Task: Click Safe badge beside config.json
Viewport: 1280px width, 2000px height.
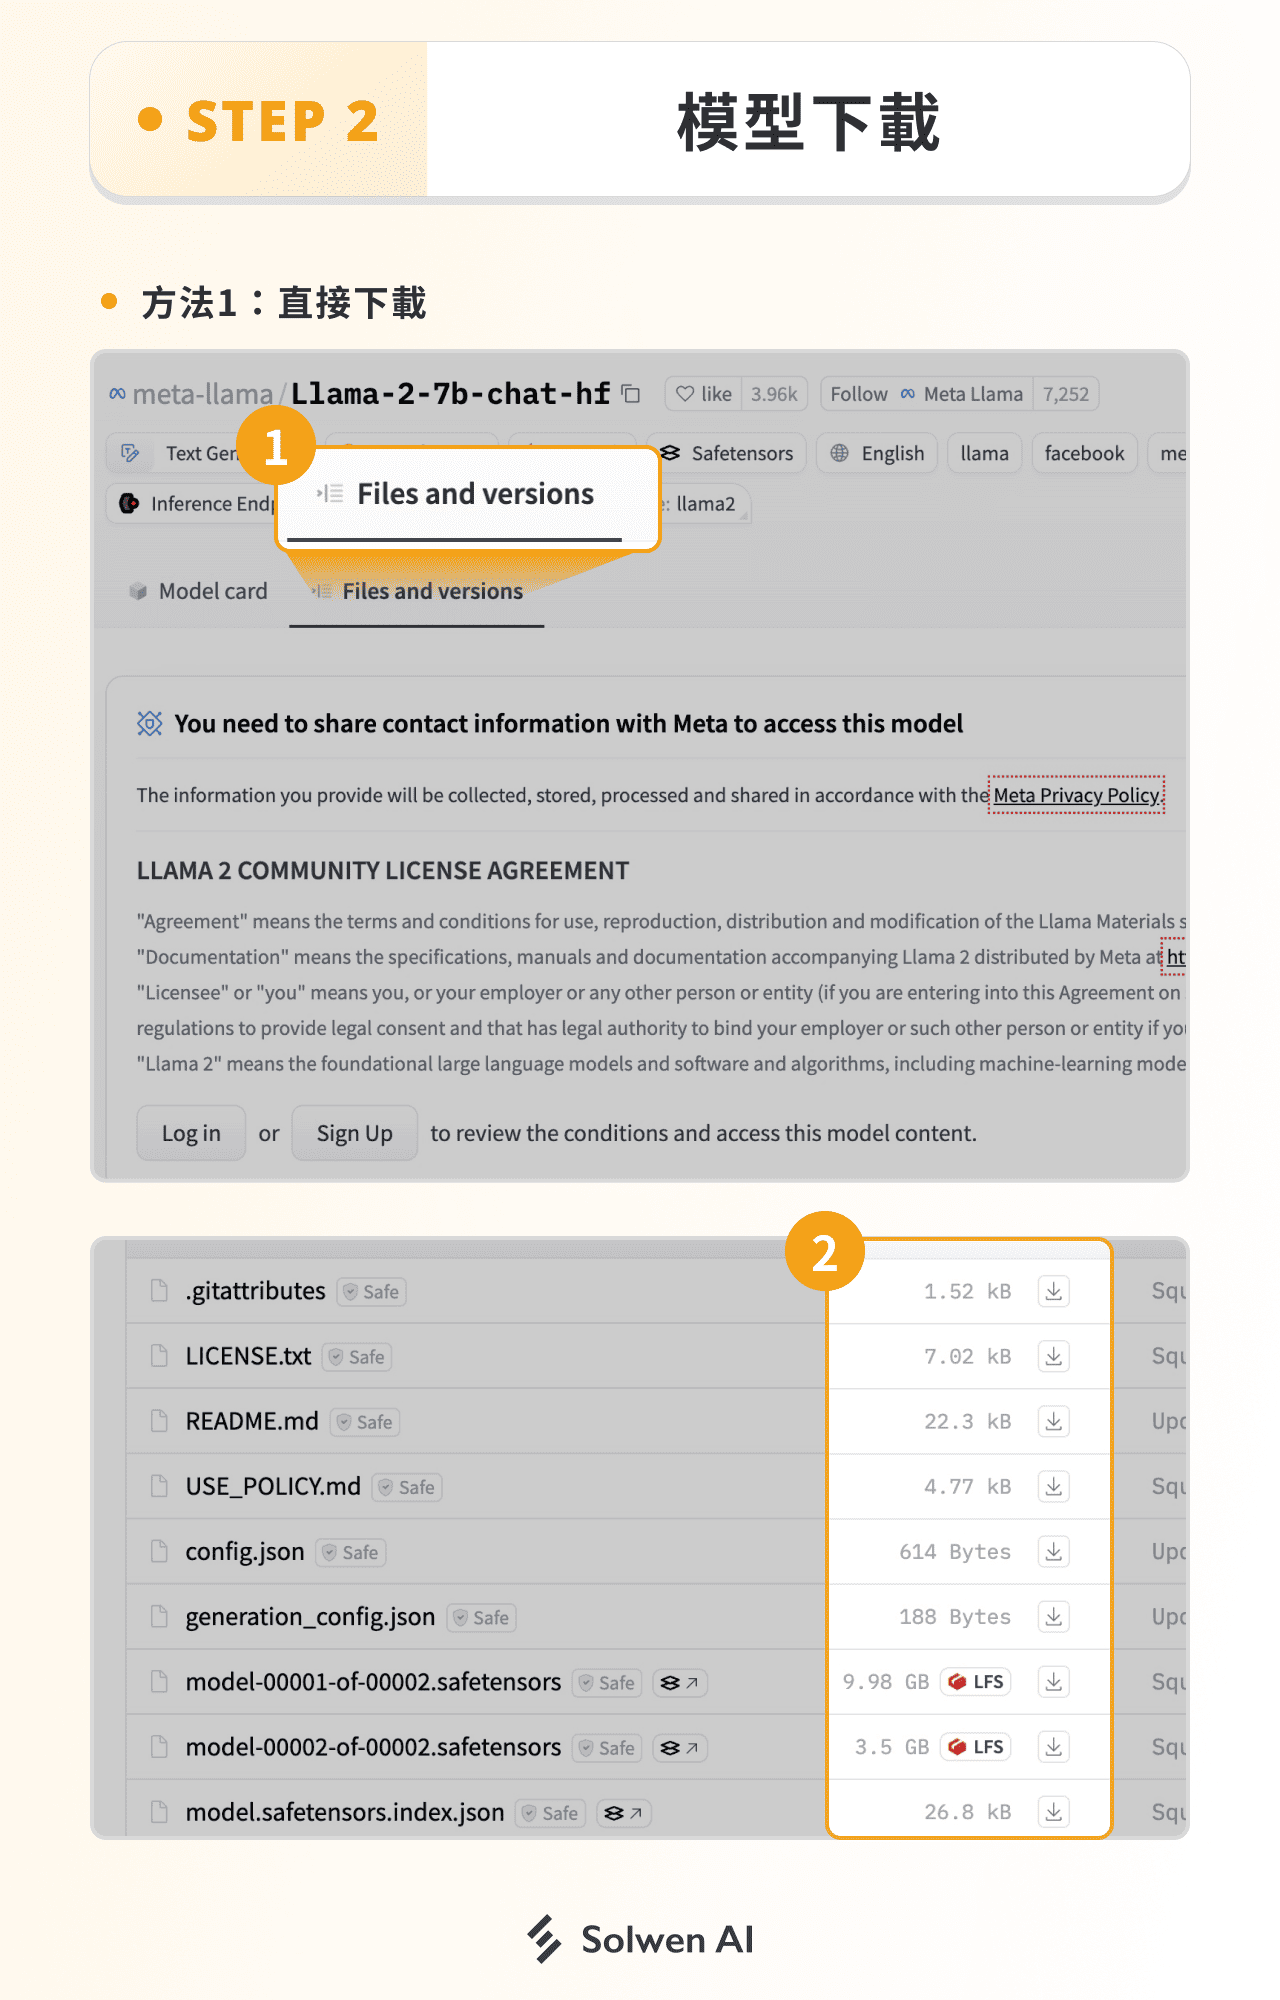Action: [351, 1552]
